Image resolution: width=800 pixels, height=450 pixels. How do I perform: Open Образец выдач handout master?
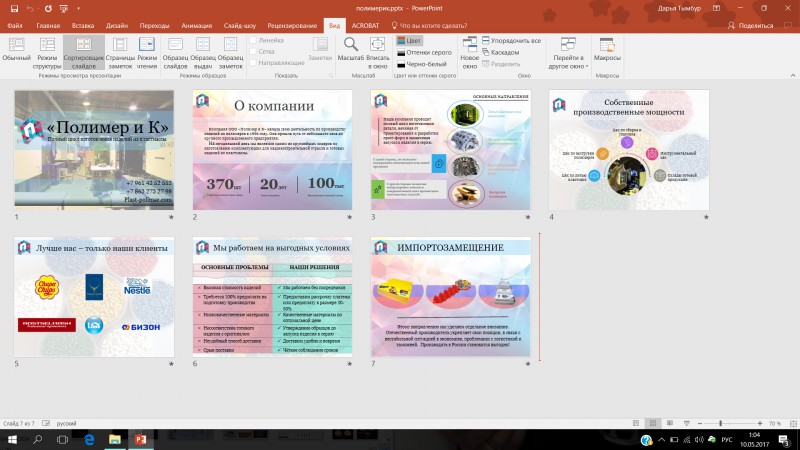click(x=203, y=53)
